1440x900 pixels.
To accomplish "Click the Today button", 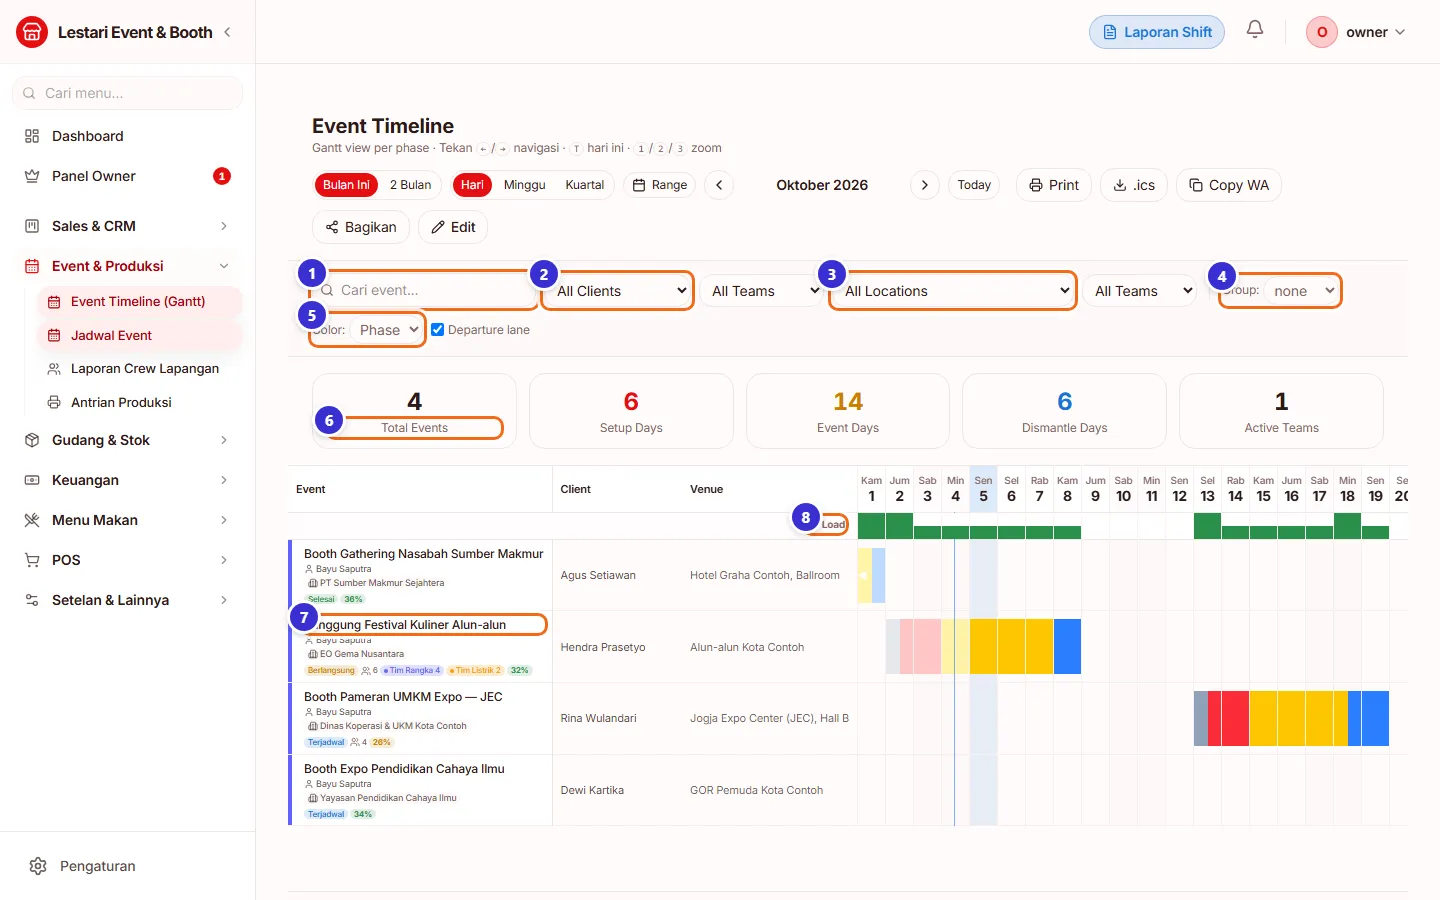I will tap(974, 185).
